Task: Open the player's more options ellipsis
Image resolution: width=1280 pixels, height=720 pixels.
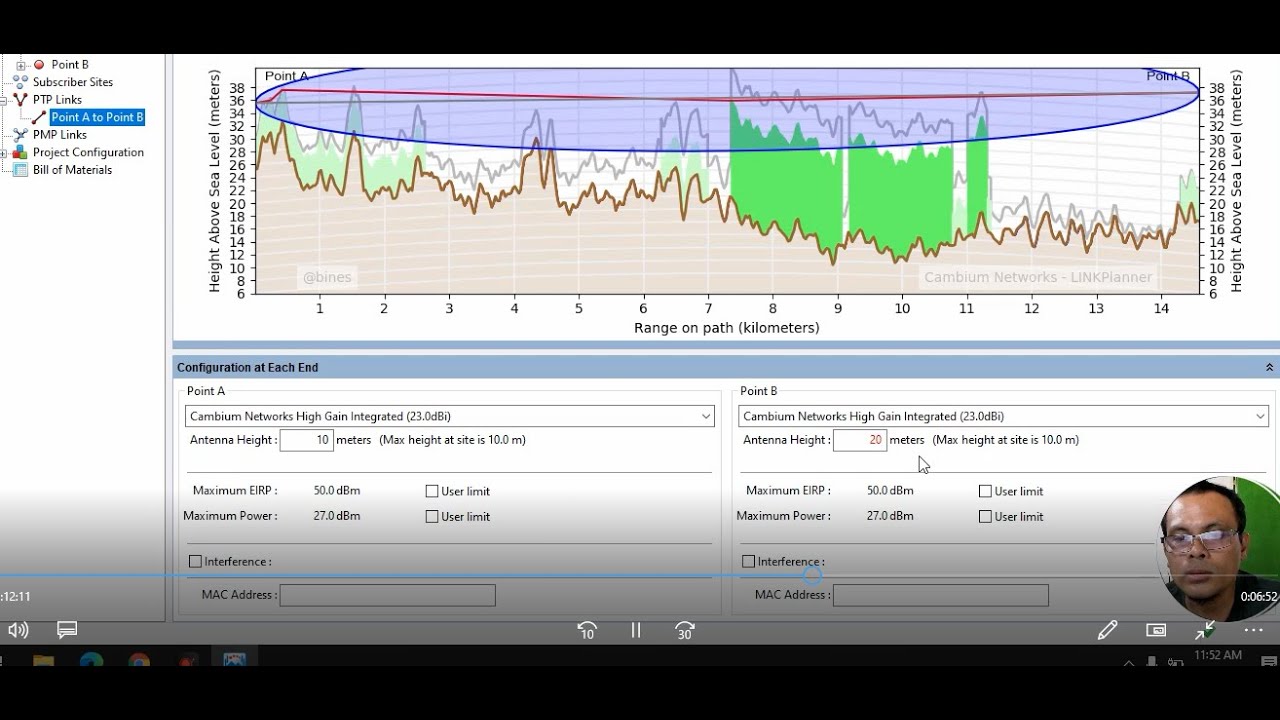Action: pyautogui.click(x=1253, y=630)
